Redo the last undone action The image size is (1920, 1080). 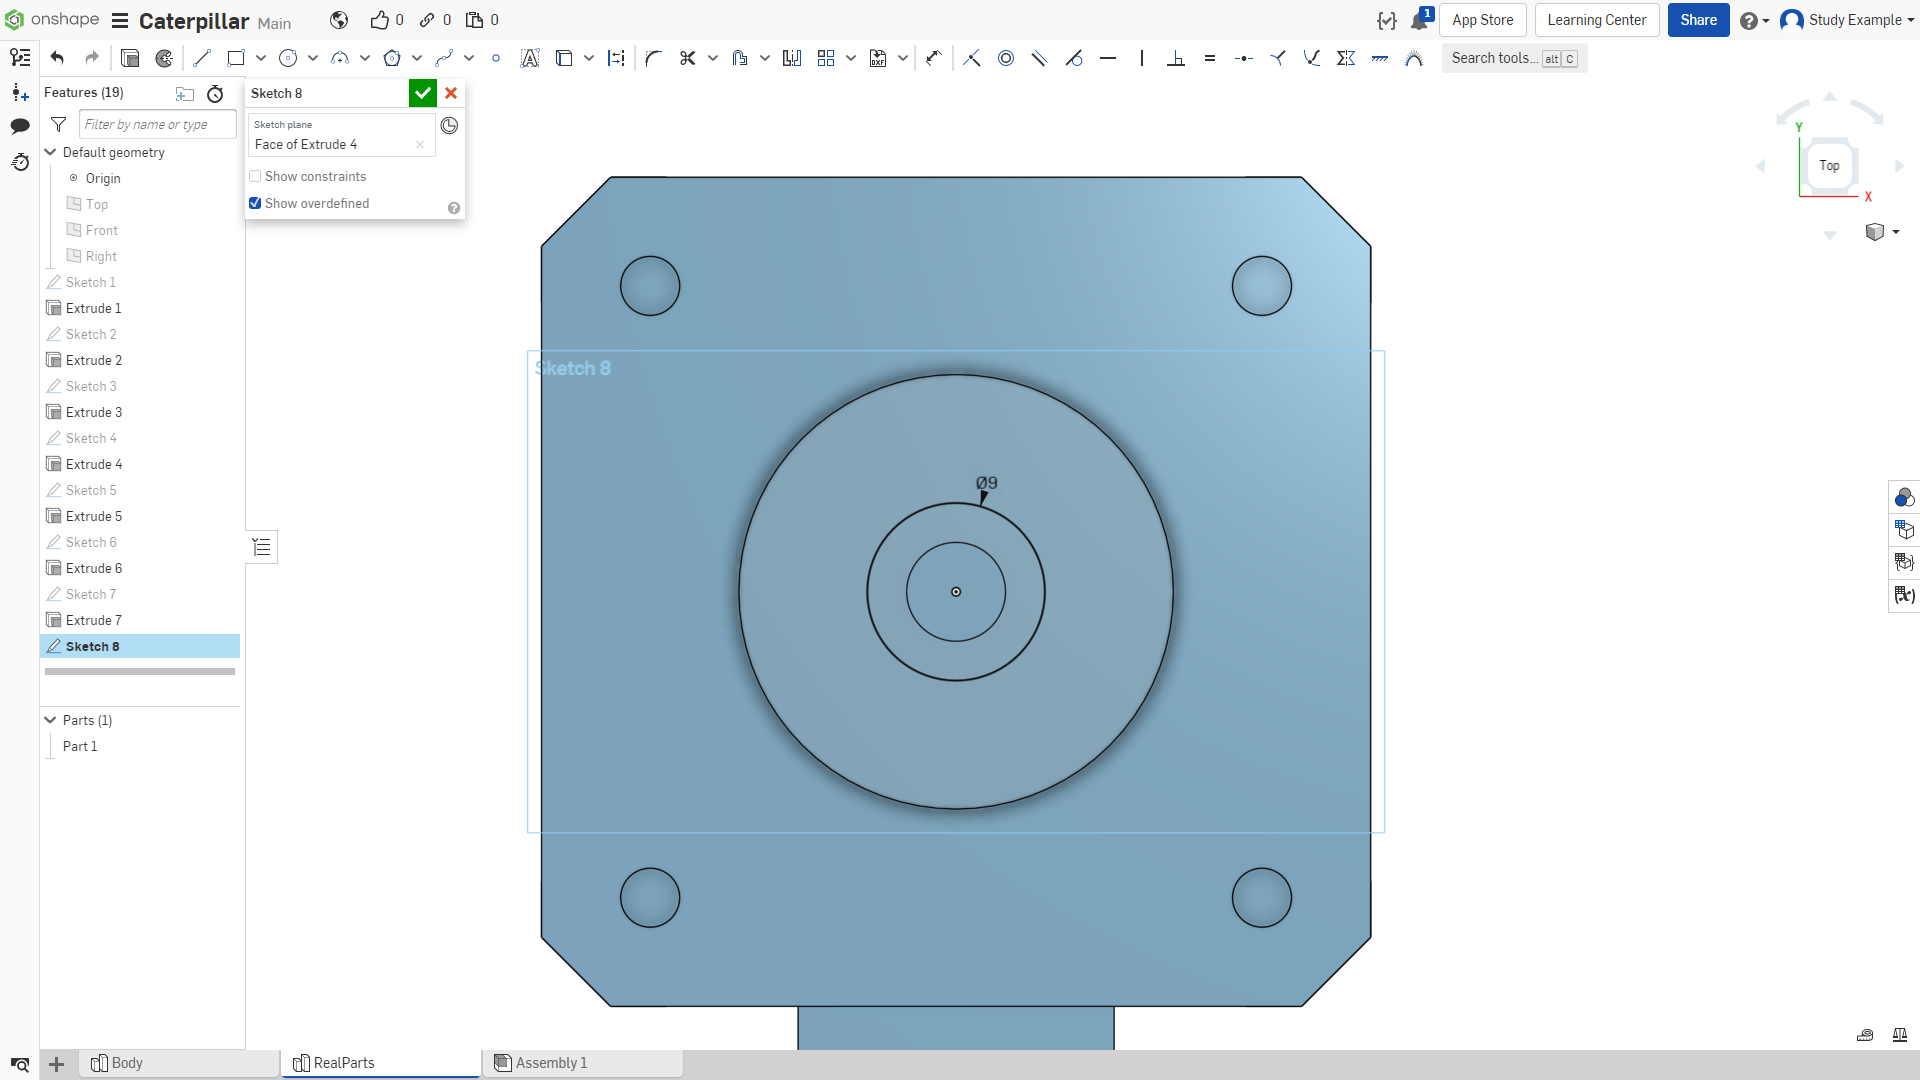point(92,58)
